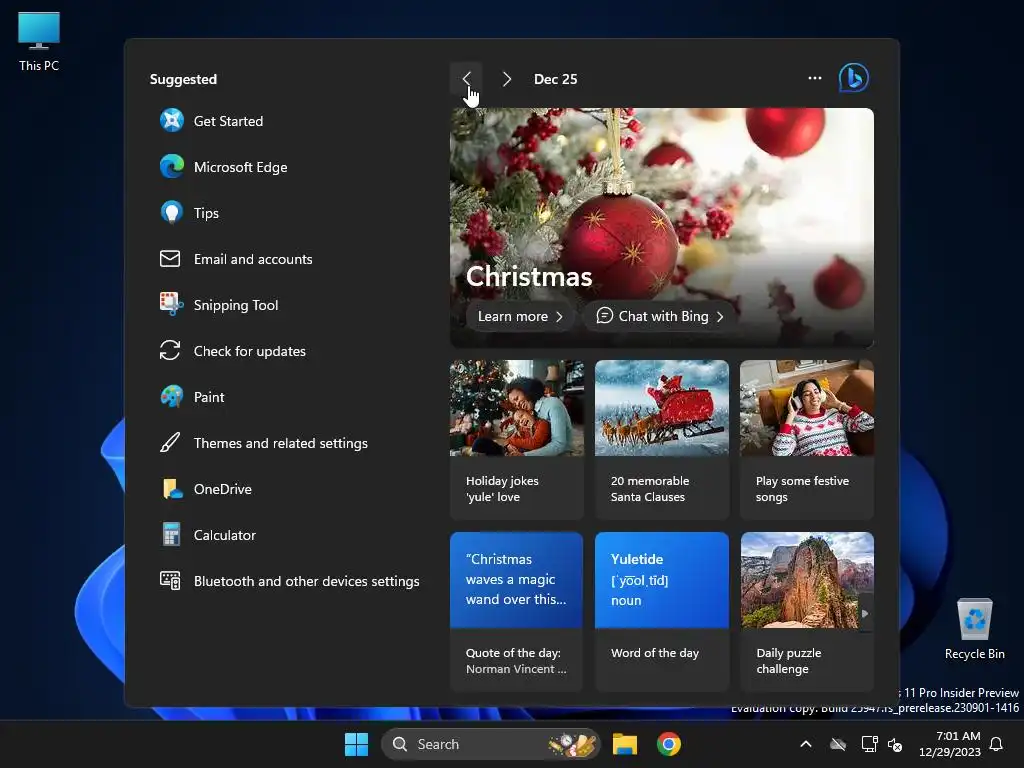Screen dimensions: 1024x768
Task: Click the Chat with Bing button
Action: [660, 316]
